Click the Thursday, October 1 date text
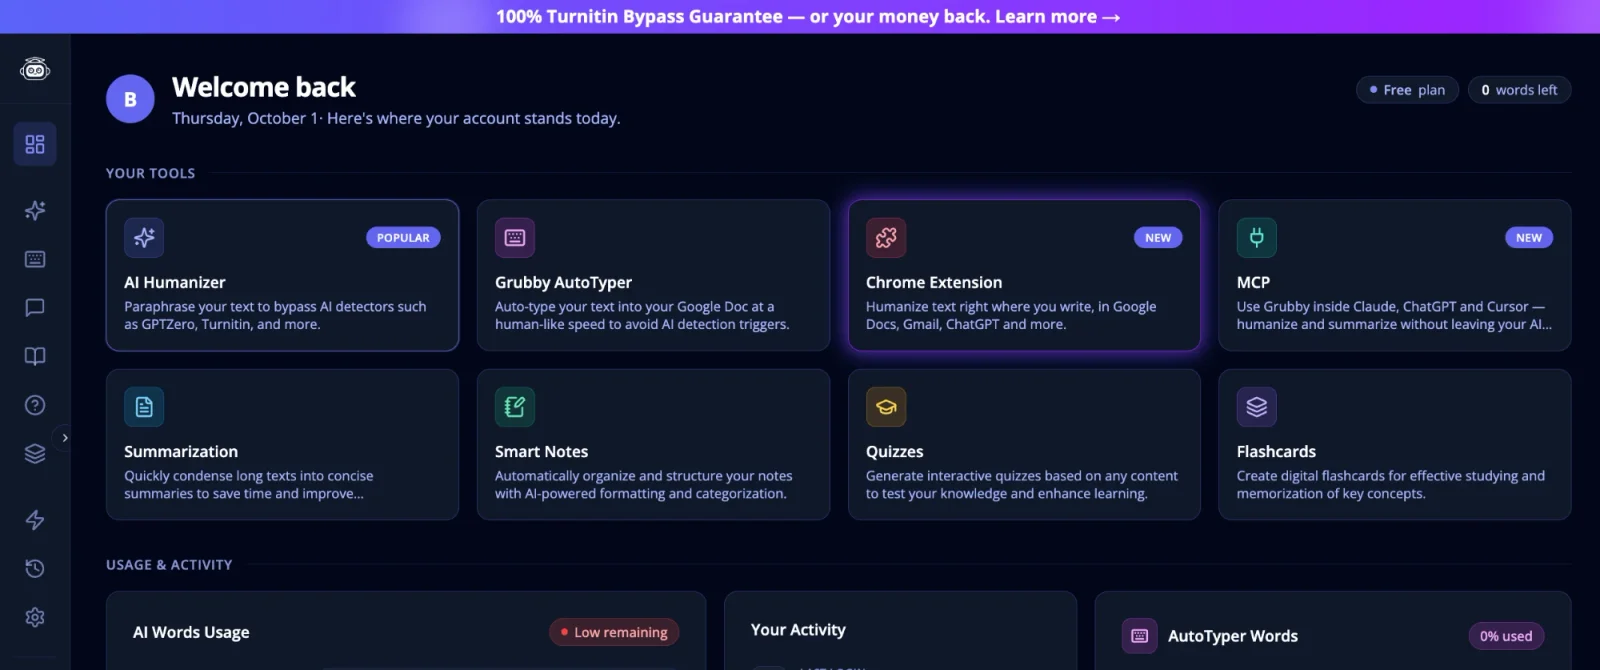This screenshot has width=1600, height=670. (x=245, y=118)
